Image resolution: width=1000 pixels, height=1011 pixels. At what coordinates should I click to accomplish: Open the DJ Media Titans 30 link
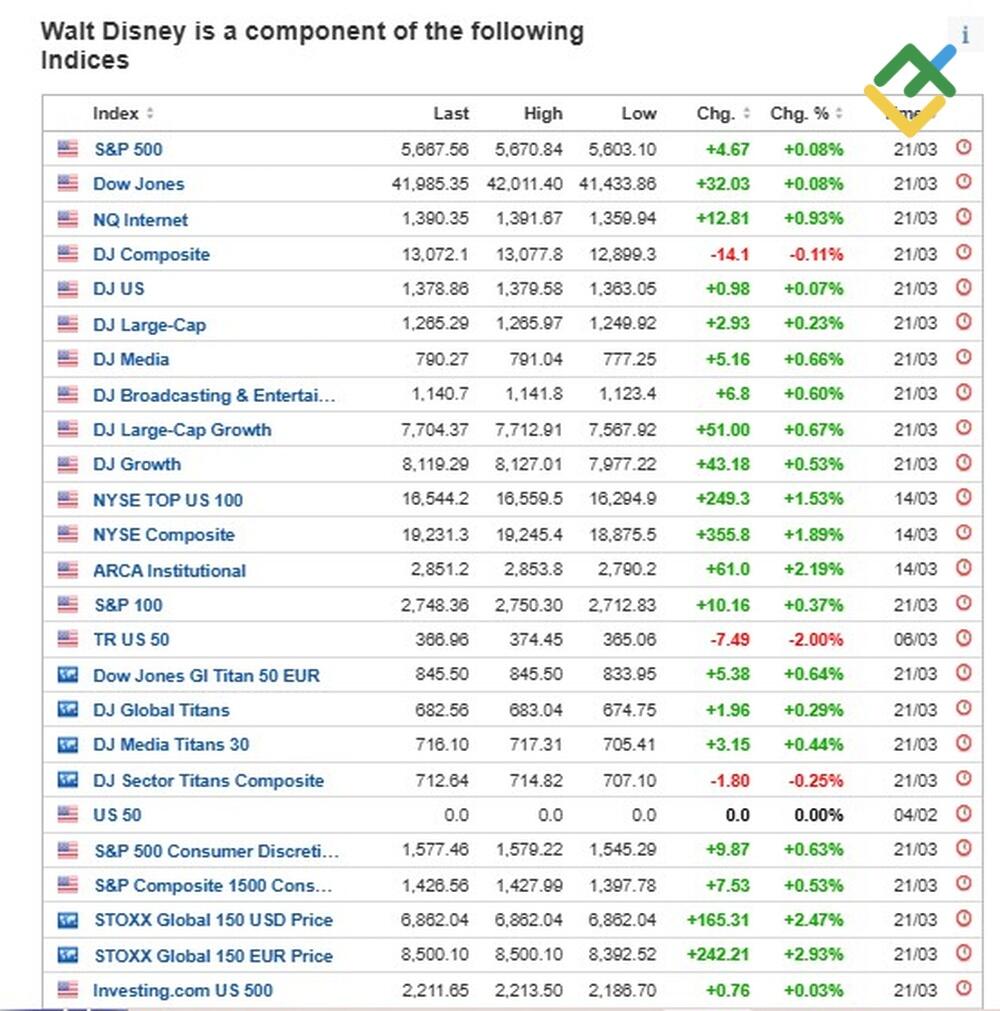(x=171, y=745)
